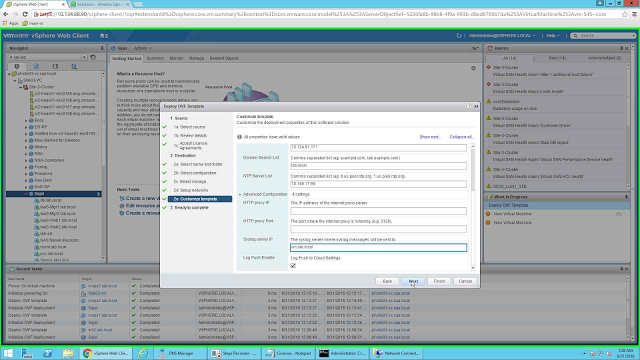Cancel the Deploy OVF Template wizard
640x360 pixels.
465,281
